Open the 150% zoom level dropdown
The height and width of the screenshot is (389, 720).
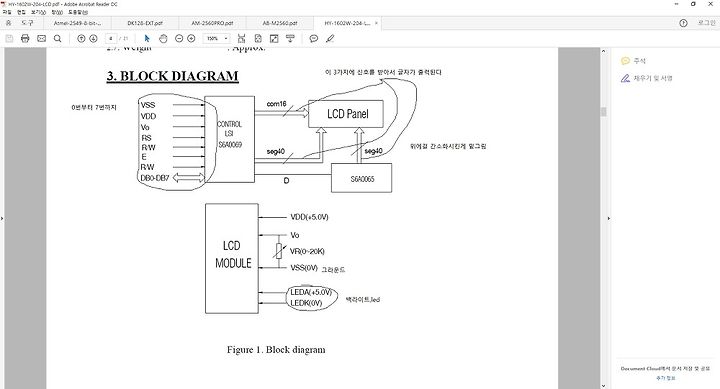click(216, 39)
